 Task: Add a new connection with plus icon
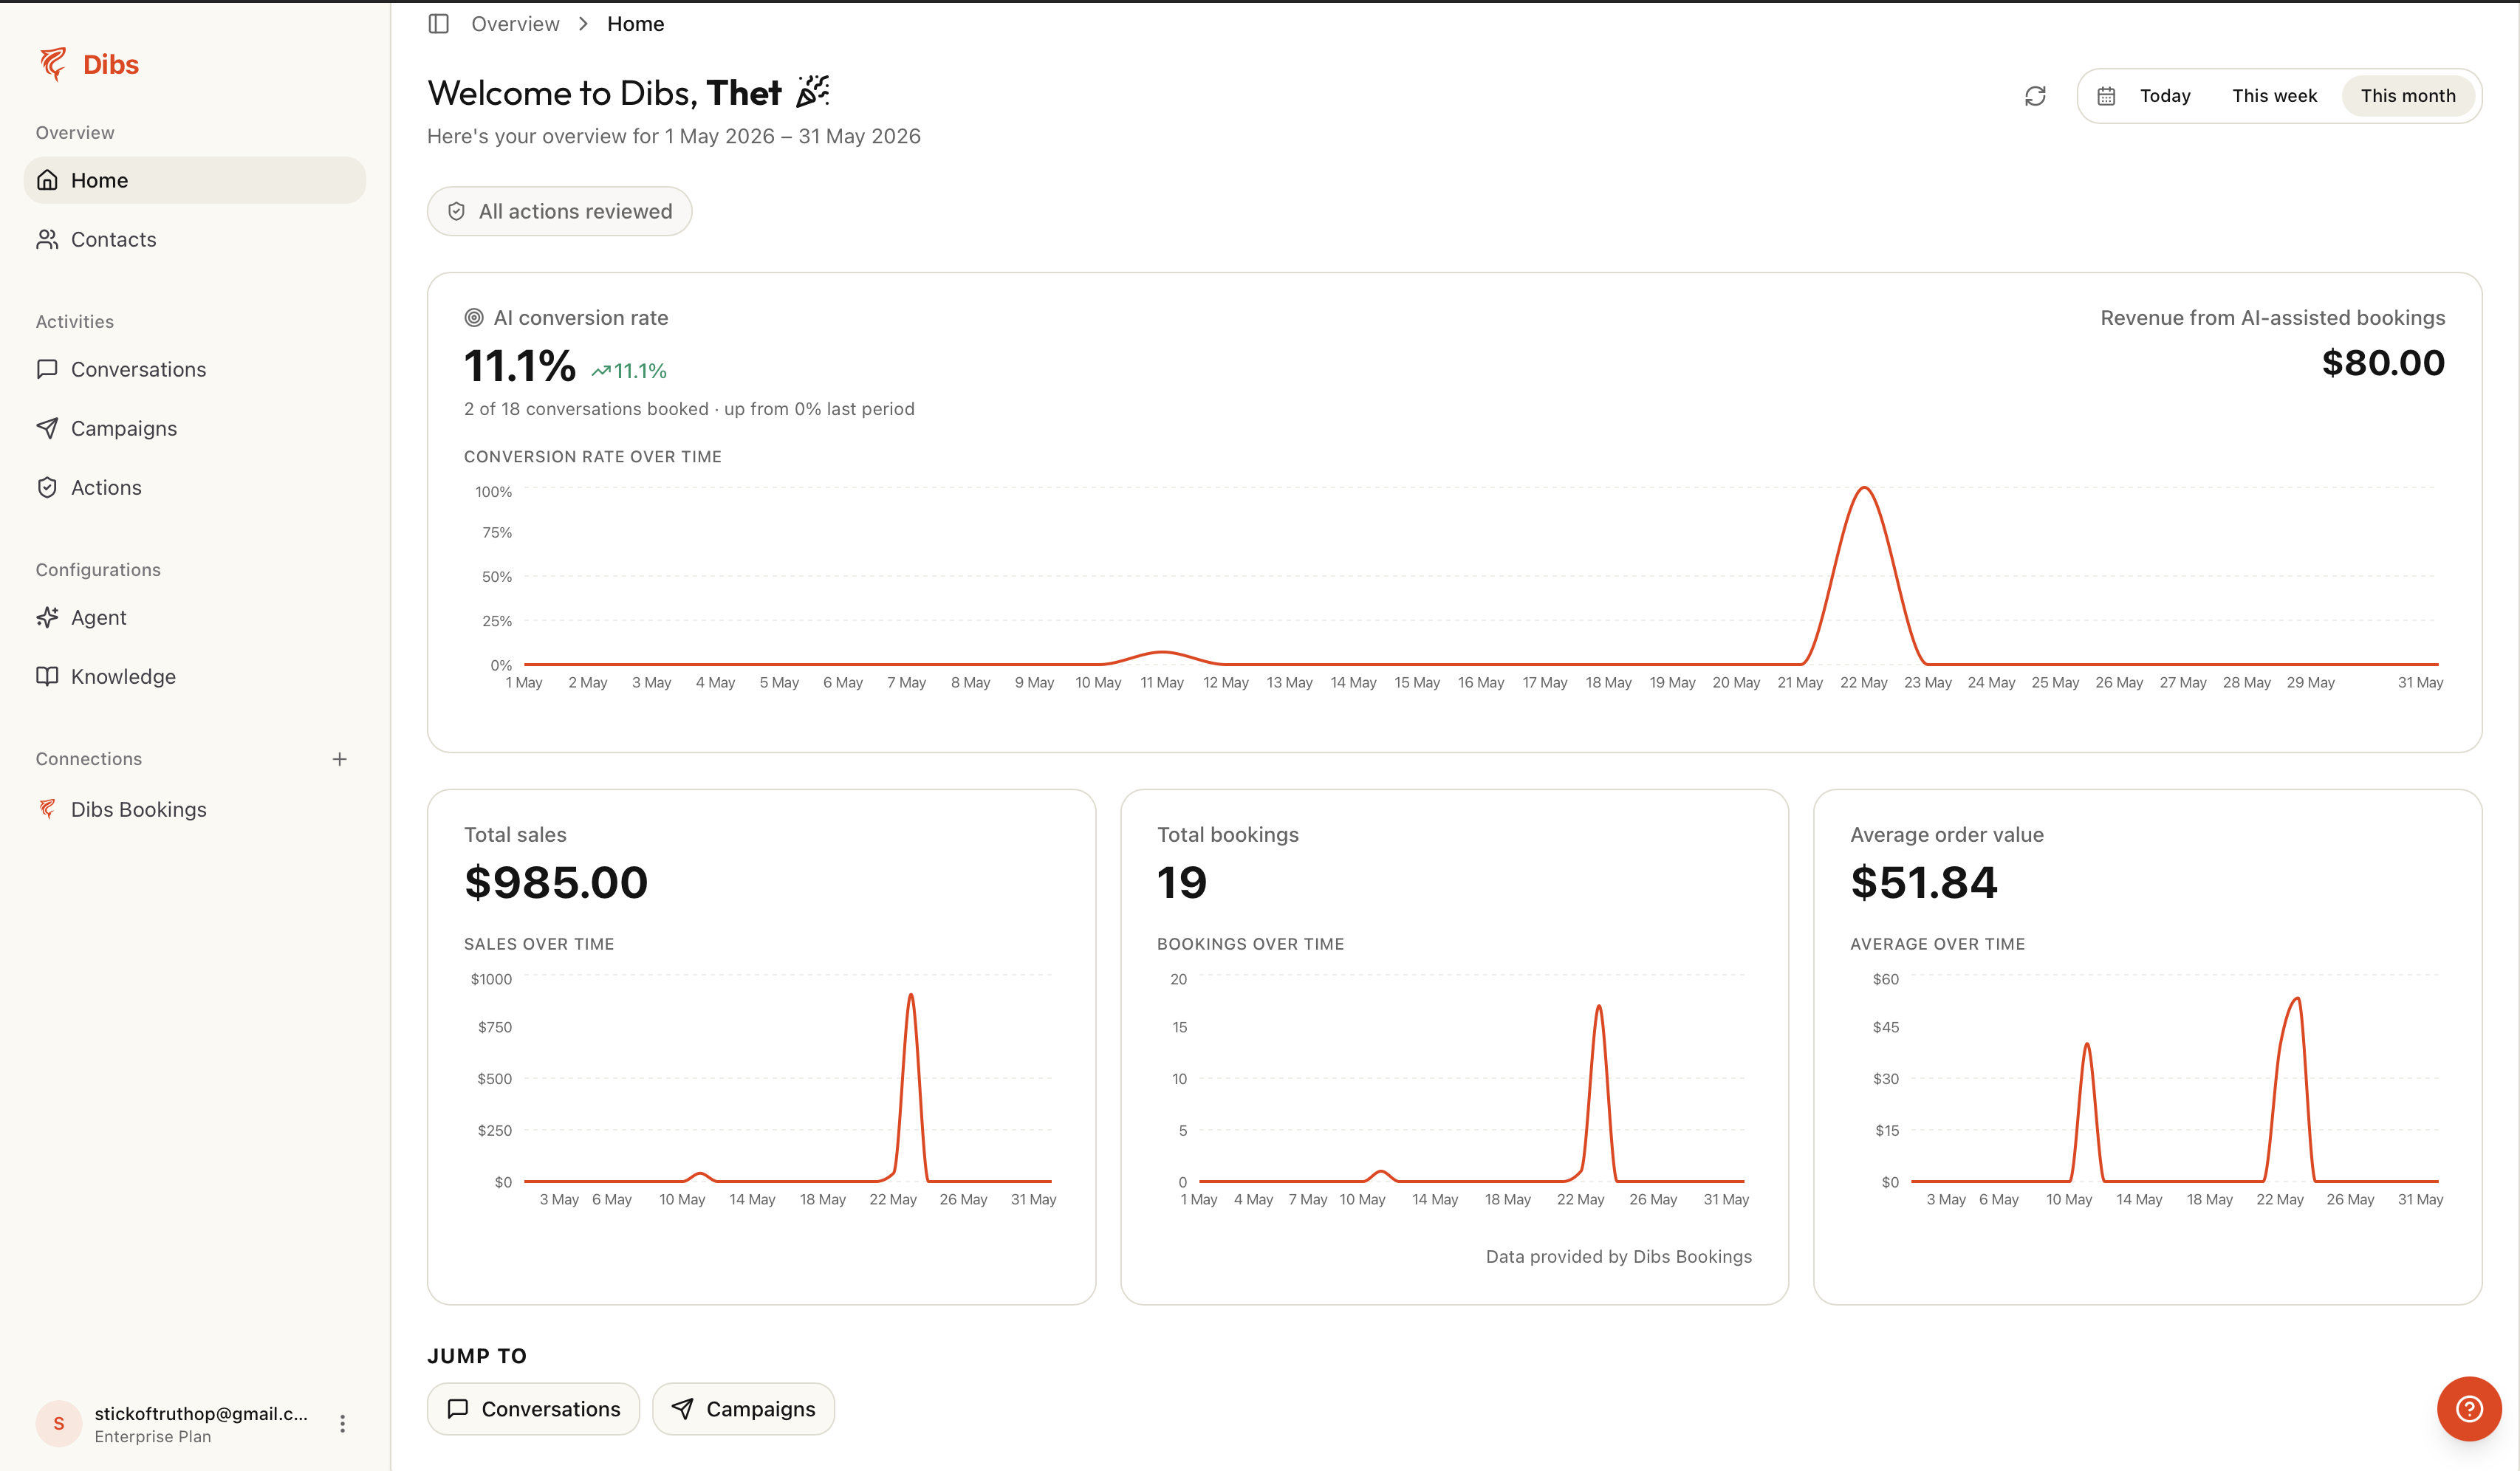click(340, 759)
